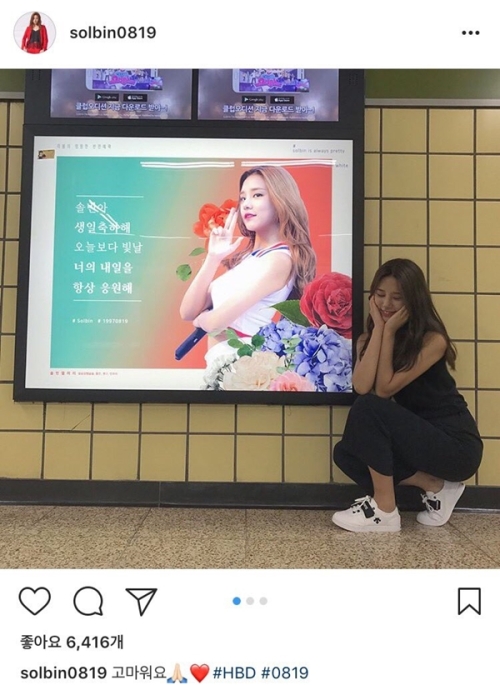Select the first carousel dot indicator
This screenshot has width=500, height=685.
(237, 601)
